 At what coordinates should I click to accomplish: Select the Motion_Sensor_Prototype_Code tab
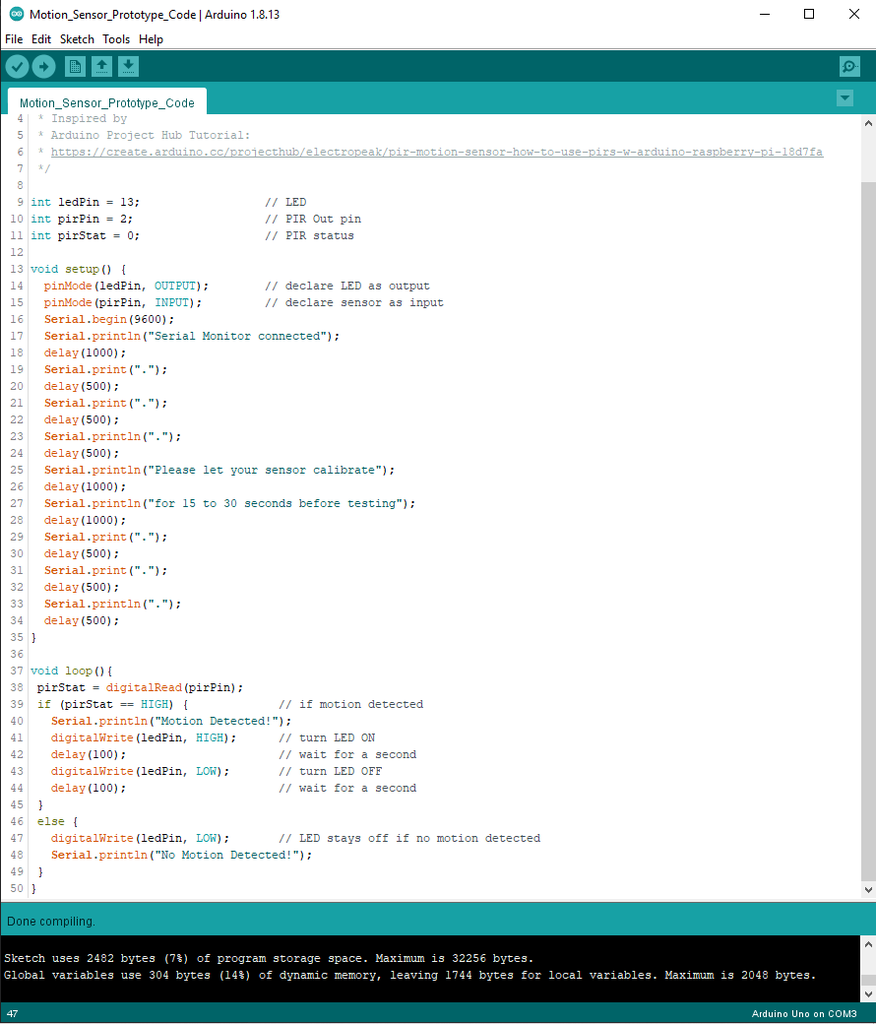coord(107,103)
